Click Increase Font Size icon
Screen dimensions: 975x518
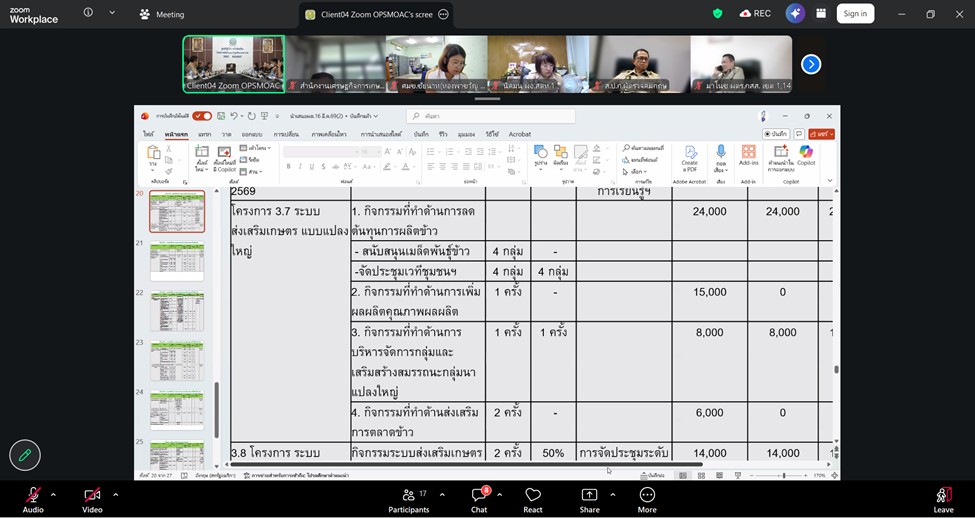click(x=388, y=152)
